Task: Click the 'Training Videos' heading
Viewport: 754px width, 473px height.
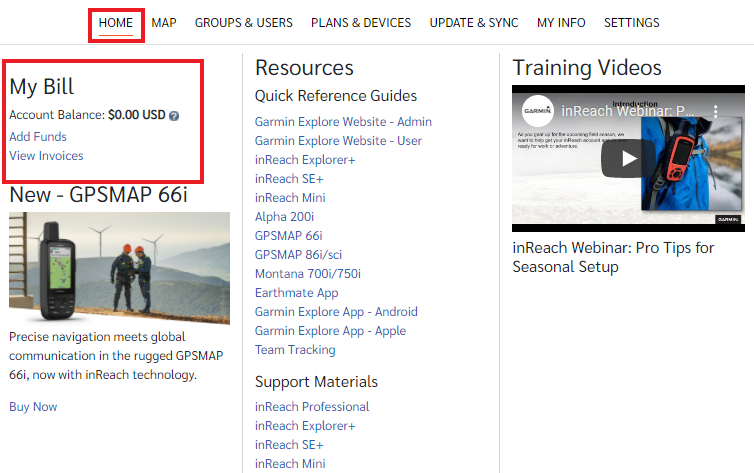Action: click(587, 68)
